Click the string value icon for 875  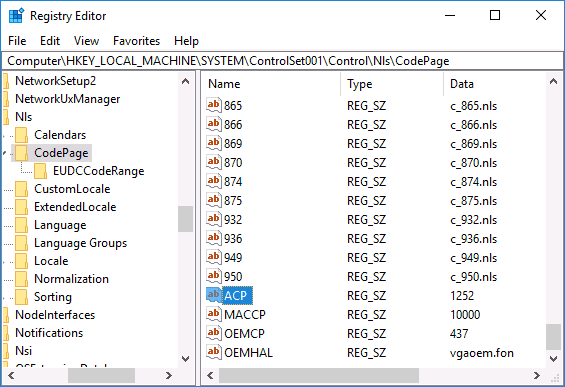click(x=213, y=200)
